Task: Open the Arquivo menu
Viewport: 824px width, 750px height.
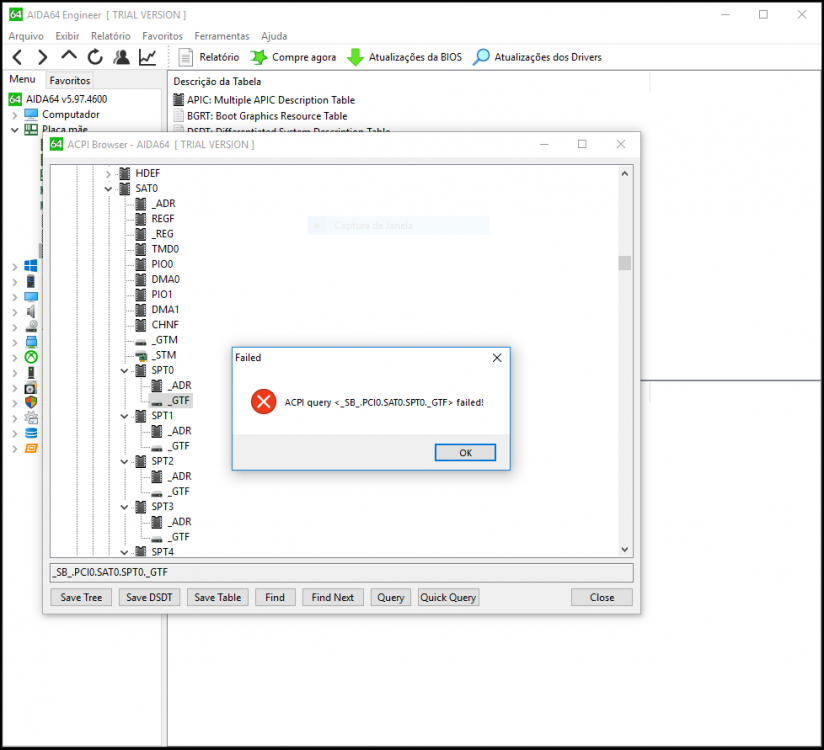Action: coord(26,36)
